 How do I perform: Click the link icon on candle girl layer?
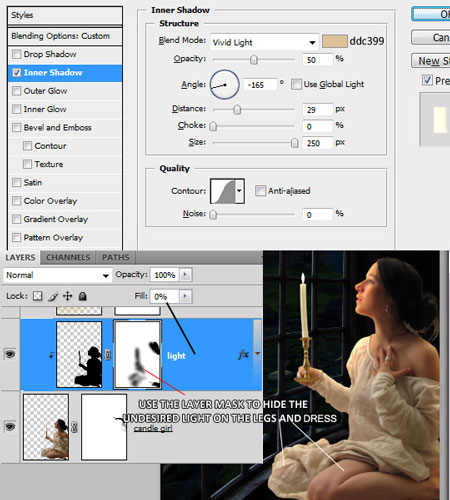tap(74, 427)
